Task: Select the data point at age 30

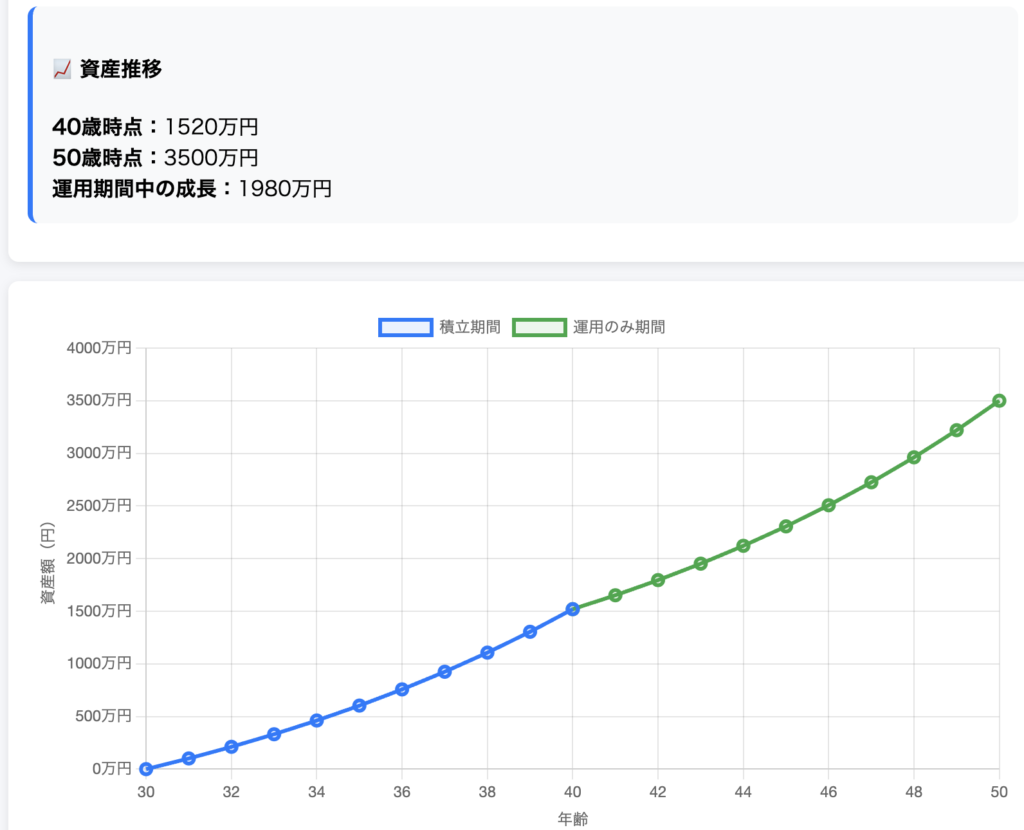Action: [146, 769]
